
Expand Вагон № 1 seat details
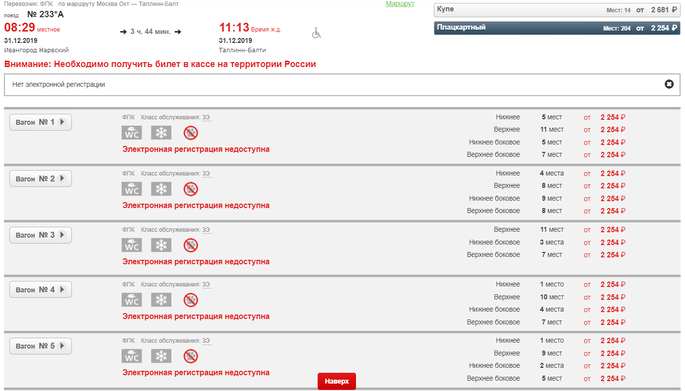[41, 122]
